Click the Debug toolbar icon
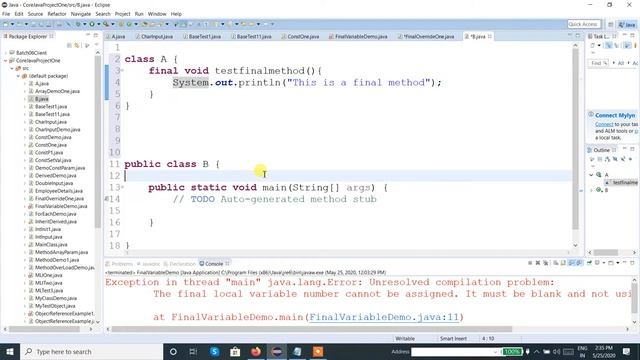 click(78, 24)
